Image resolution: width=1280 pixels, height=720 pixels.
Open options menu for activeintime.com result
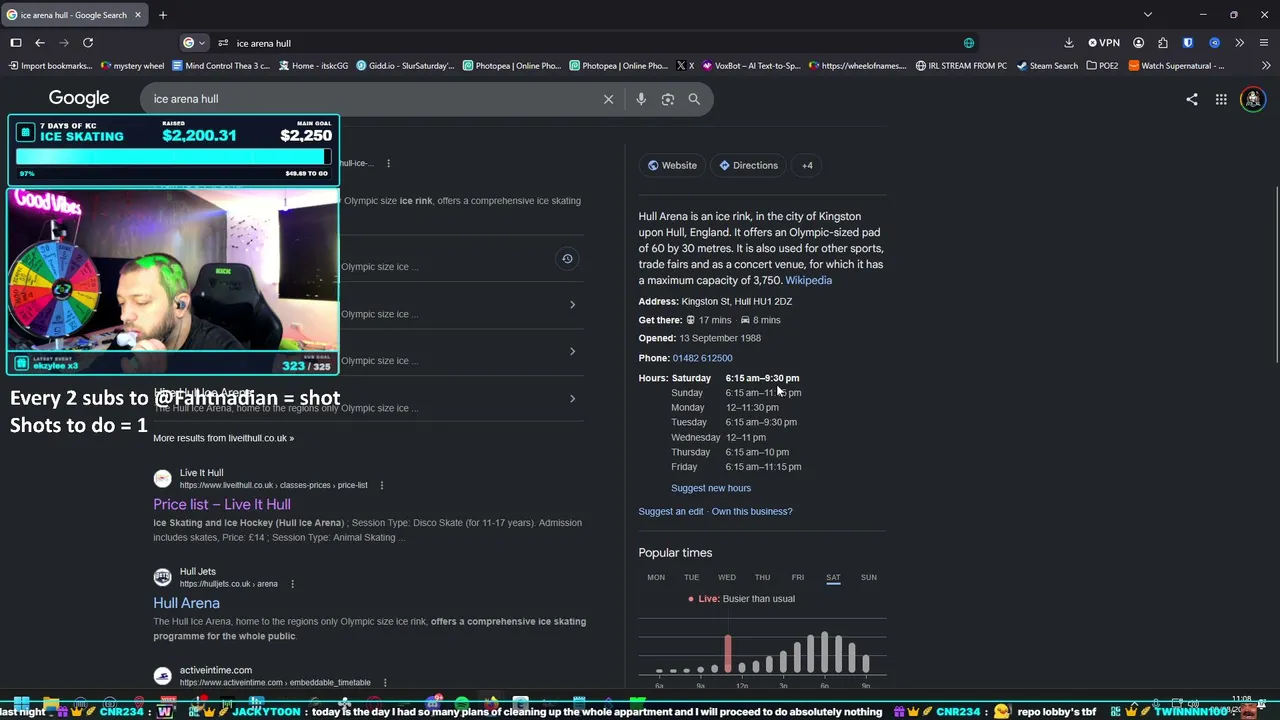[384, 682]
